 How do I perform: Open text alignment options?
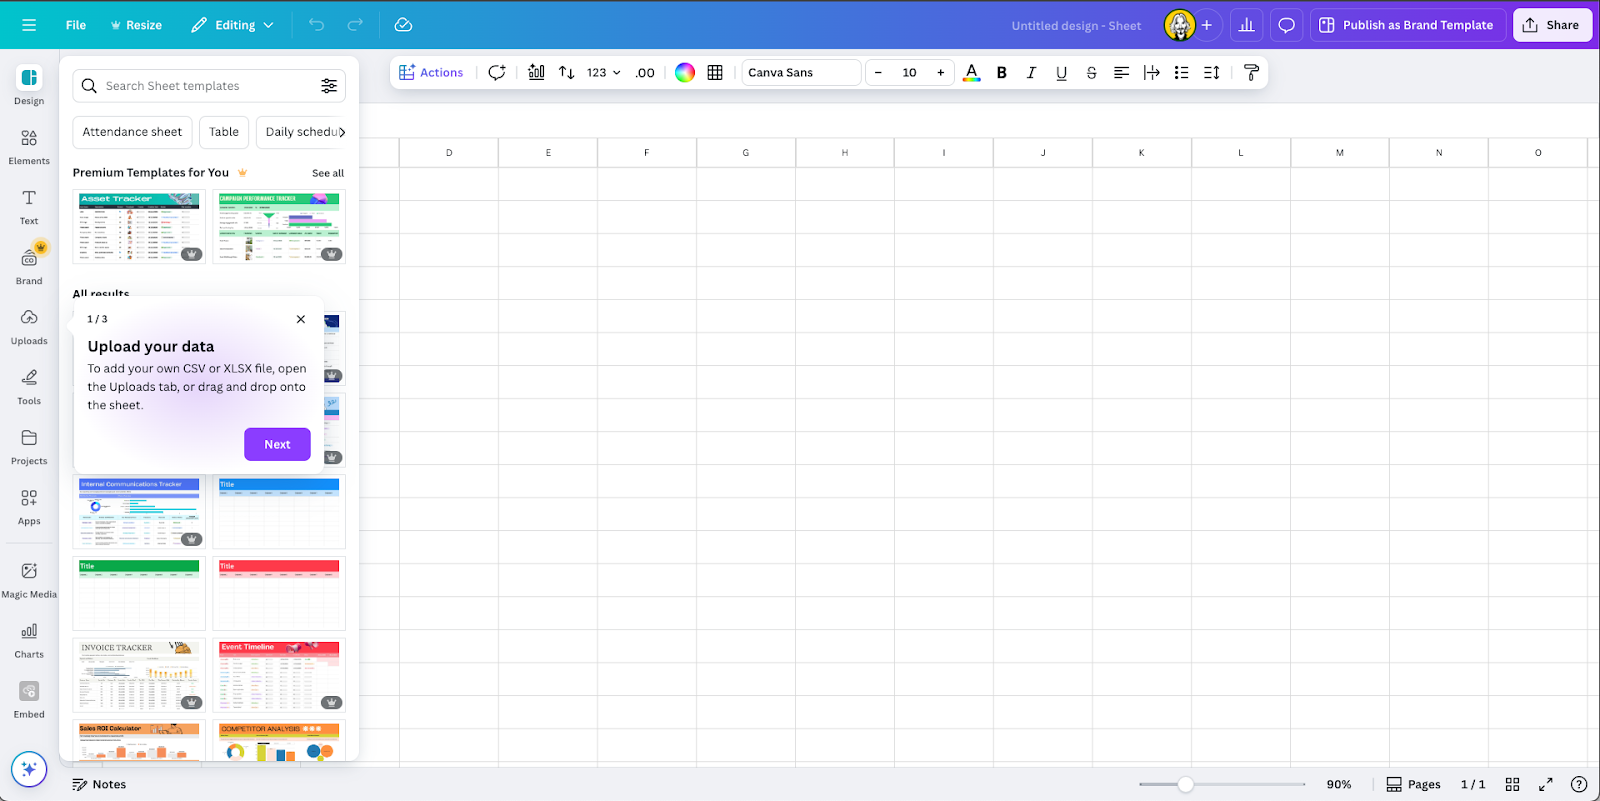point(1122,73)
